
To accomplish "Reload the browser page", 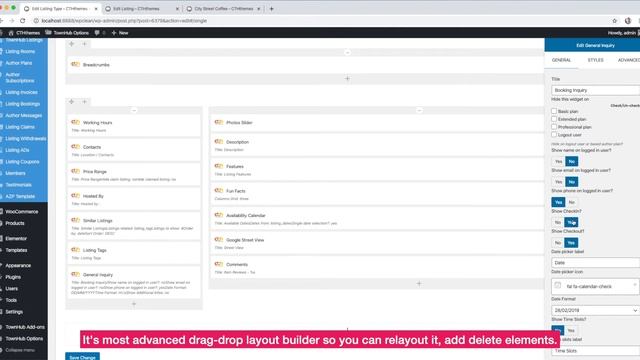I will (x=22, y=20).
